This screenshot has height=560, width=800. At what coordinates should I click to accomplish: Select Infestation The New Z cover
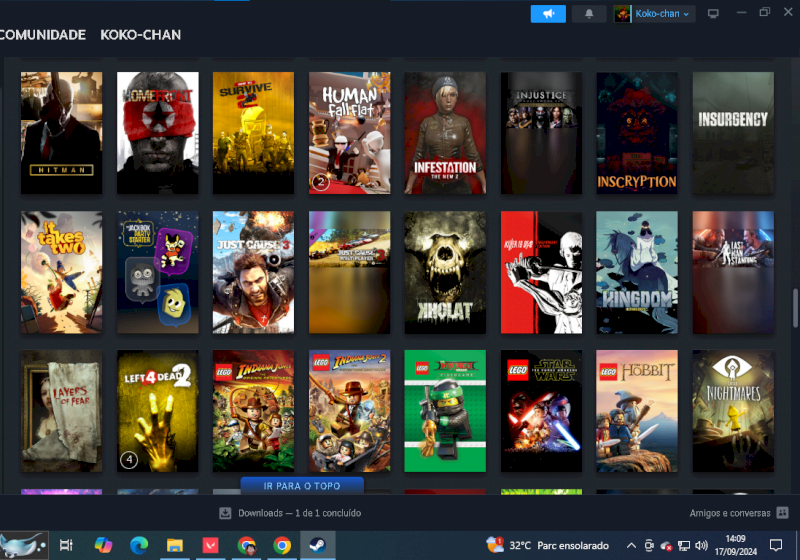[445, 133]
